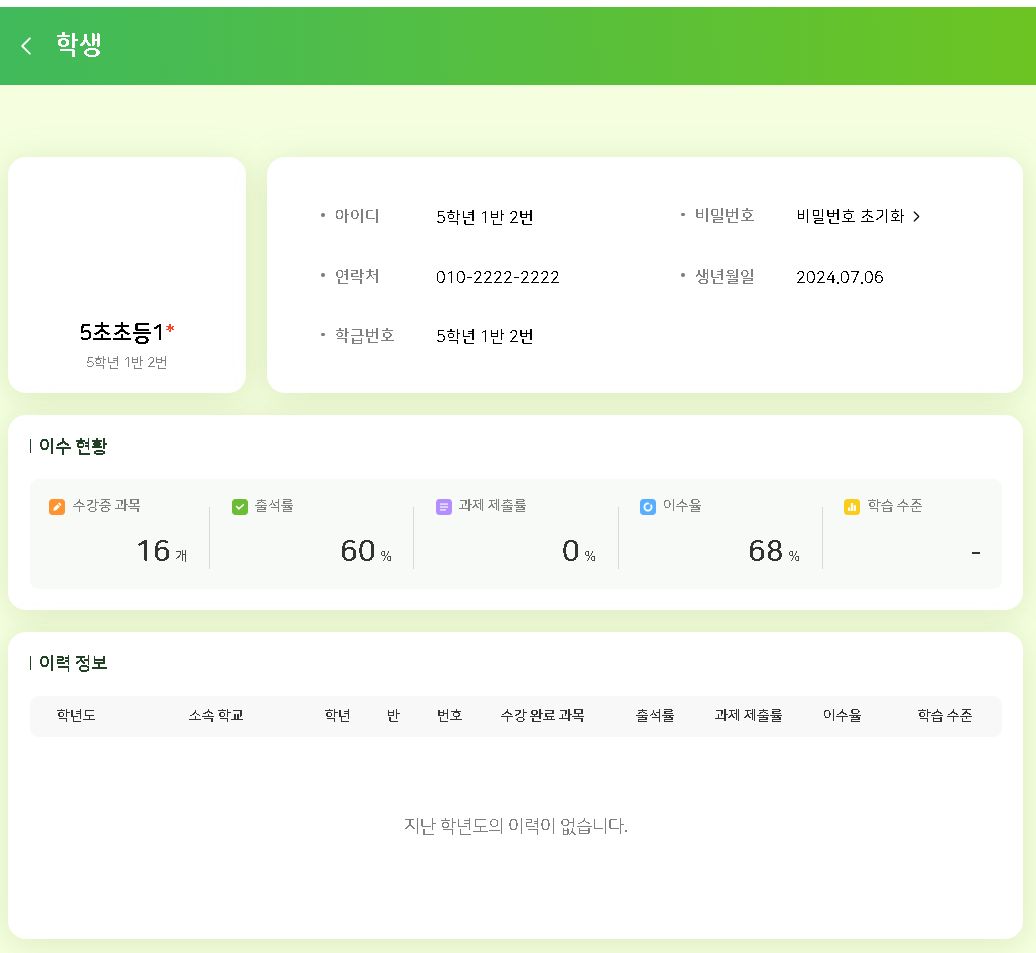The width and height of the screenshot is (1036, 953).
Task: Click the orange pencil icon for 수강중 과목
Action: point(57,507)
